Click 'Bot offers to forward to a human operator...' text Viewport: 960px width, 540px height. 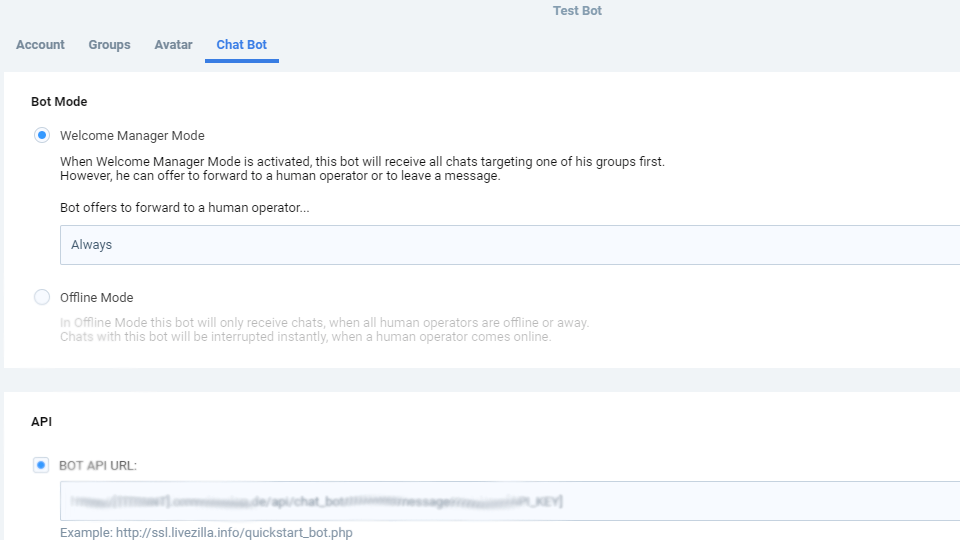tap(185, 208)
